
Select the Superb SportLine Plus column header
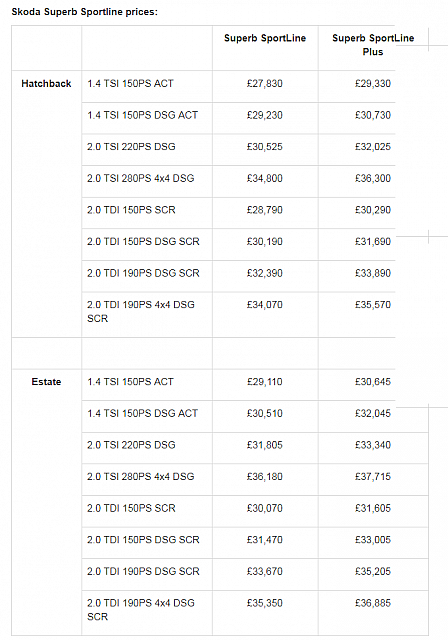373,45
